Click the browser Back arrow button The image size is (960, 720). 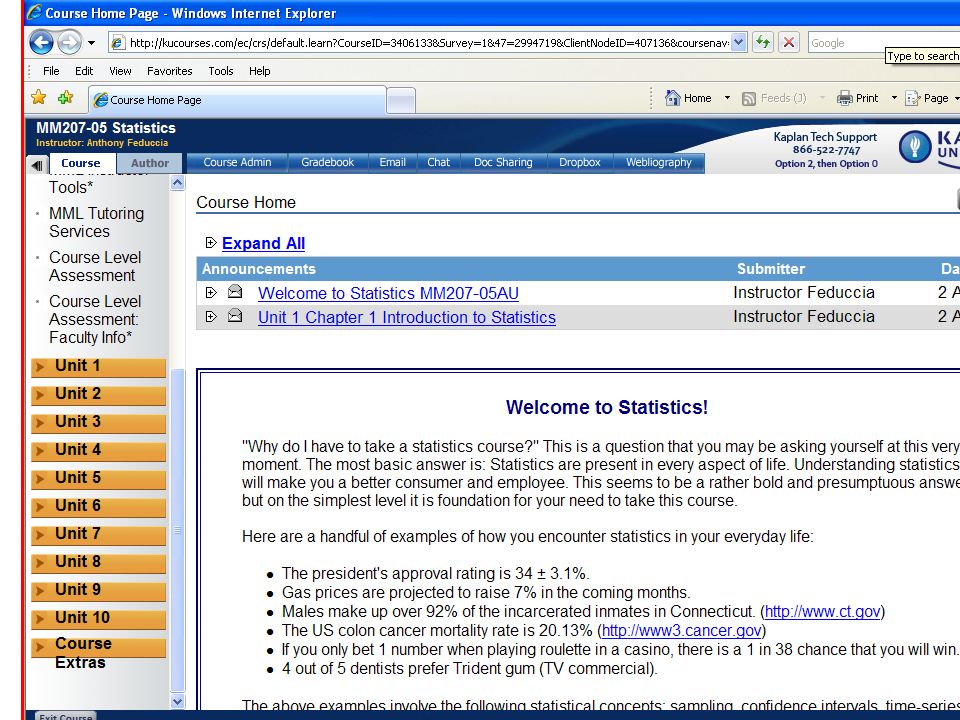42,42
